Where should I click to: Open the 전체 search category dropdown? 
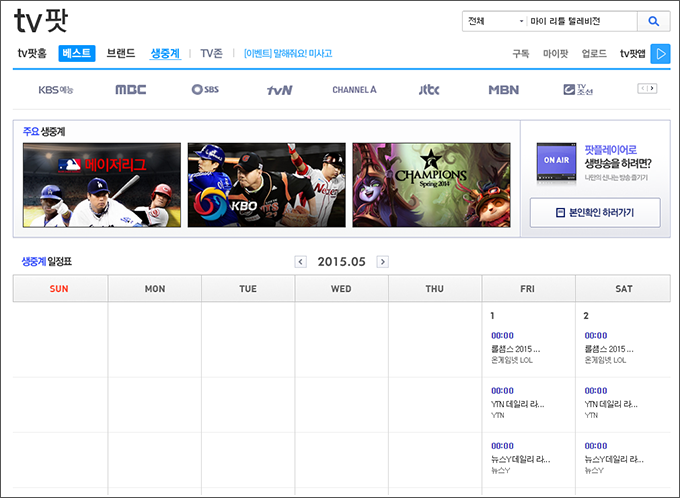click(495, 21)
